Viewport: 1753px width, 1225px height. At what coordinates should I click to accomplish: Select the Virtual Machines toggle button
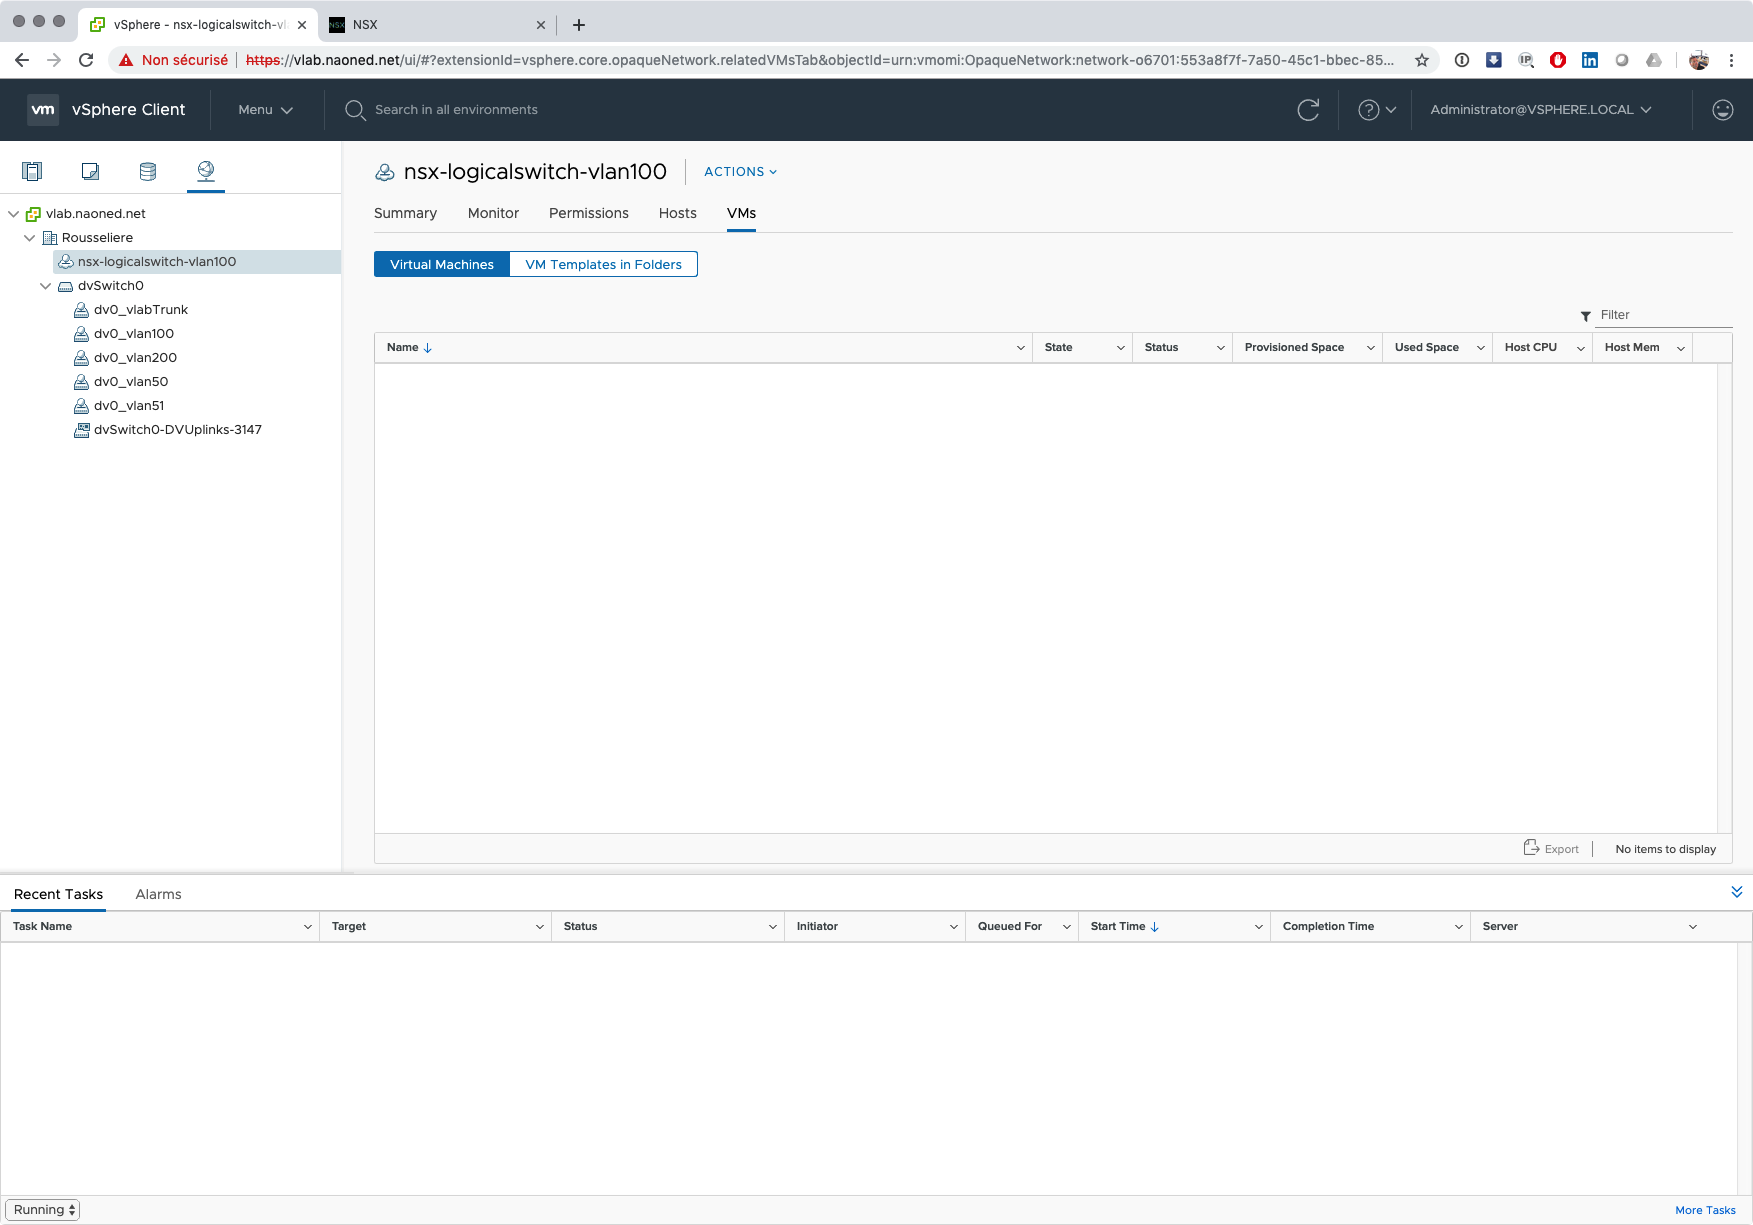tap(442, 264)
